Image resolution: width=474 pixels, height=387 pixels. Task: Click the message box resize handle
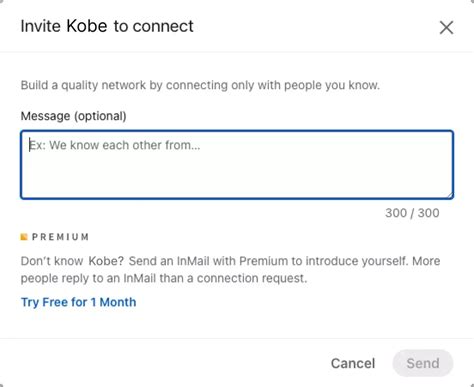pos(450,195)
